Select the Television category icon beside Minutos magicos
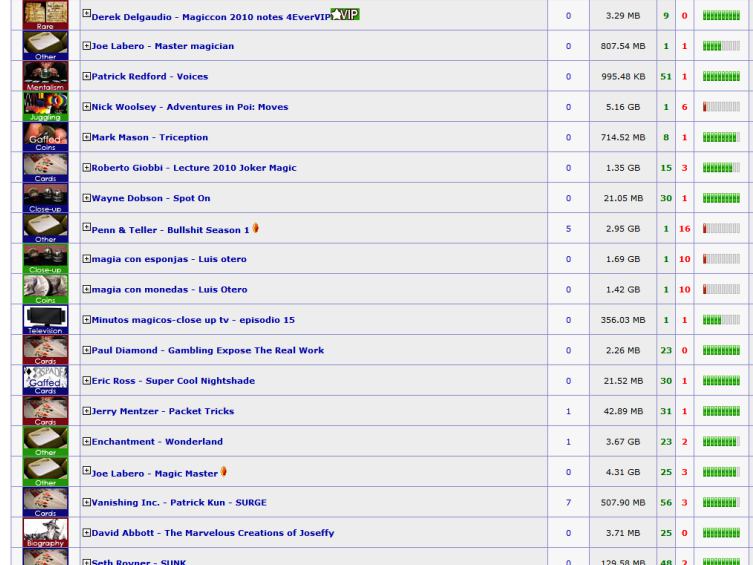The image size is (753, 565). pos(46,320)
